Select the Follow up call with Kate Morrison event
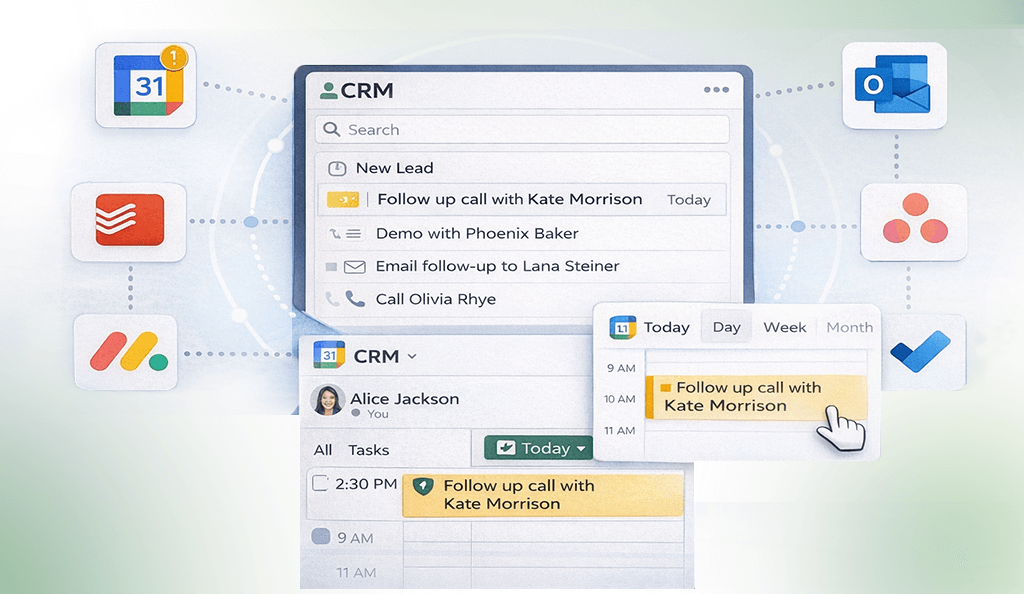The image size is (1024, 594). point(755,396)
